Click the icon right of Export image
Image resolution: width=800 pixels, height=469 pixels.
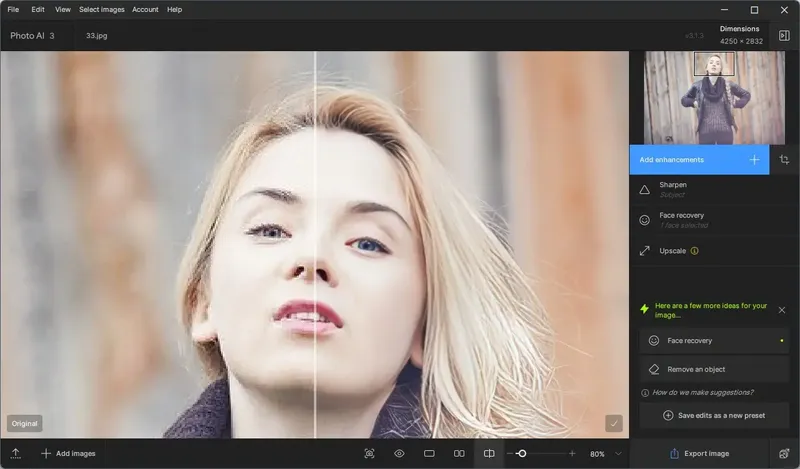point(784,453)
